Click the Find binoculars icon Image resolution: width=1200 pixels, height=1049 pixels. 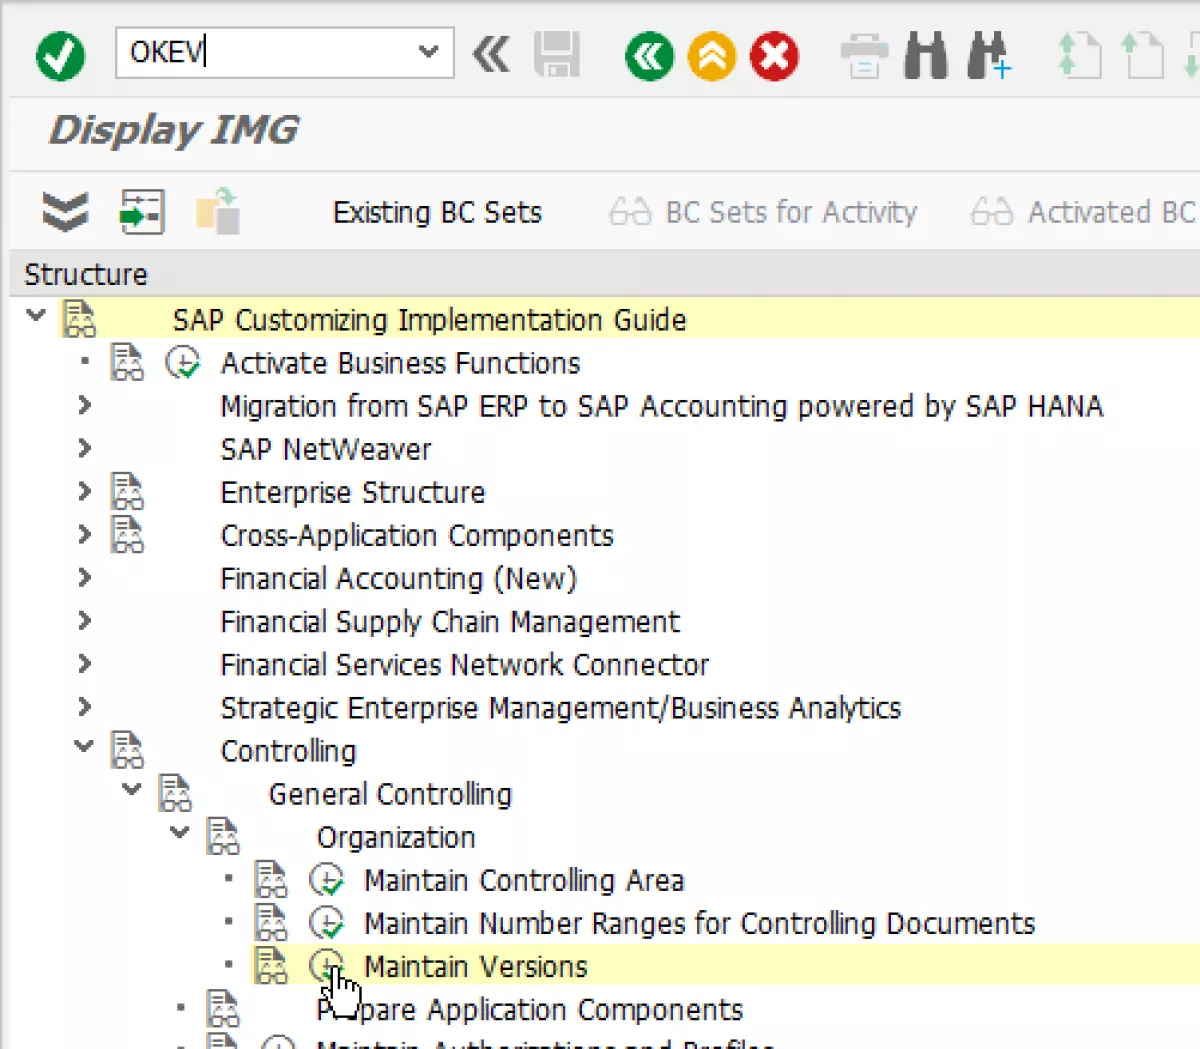tap(926, 55)
